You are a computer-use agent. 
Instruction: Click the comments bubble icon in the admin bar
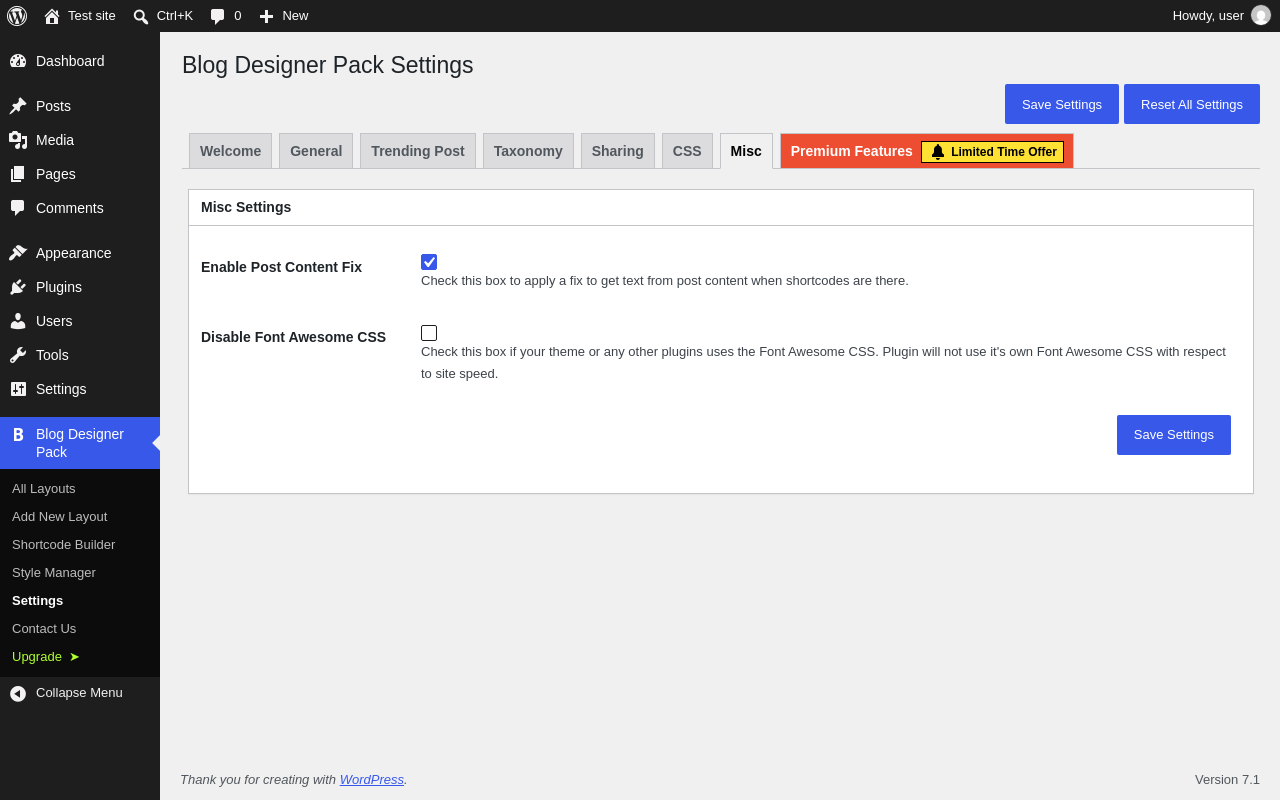(217, 16)
